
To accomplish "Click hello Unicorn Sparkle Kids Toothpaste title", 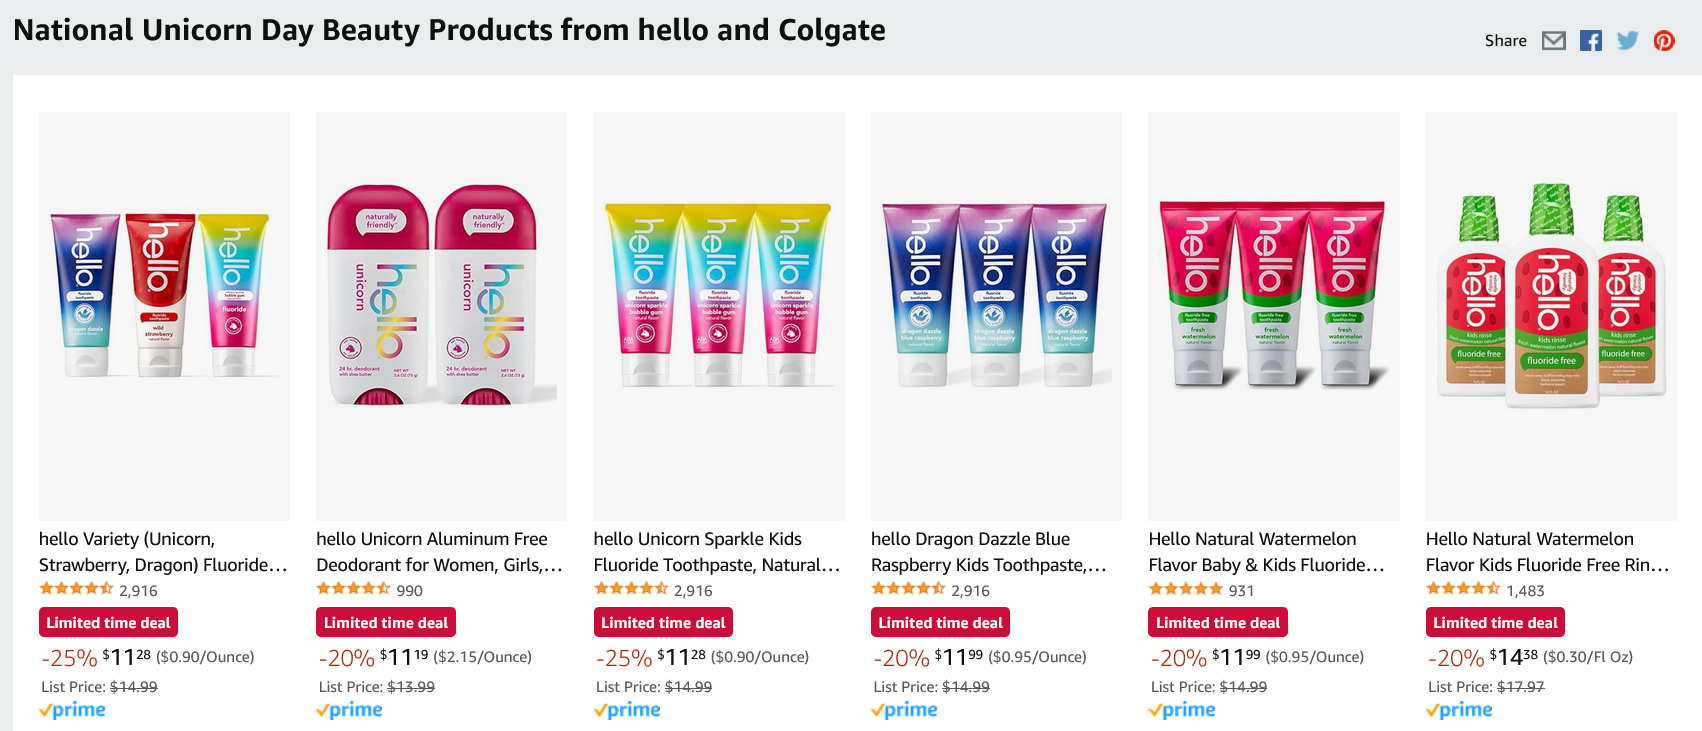I will point(716,552).
